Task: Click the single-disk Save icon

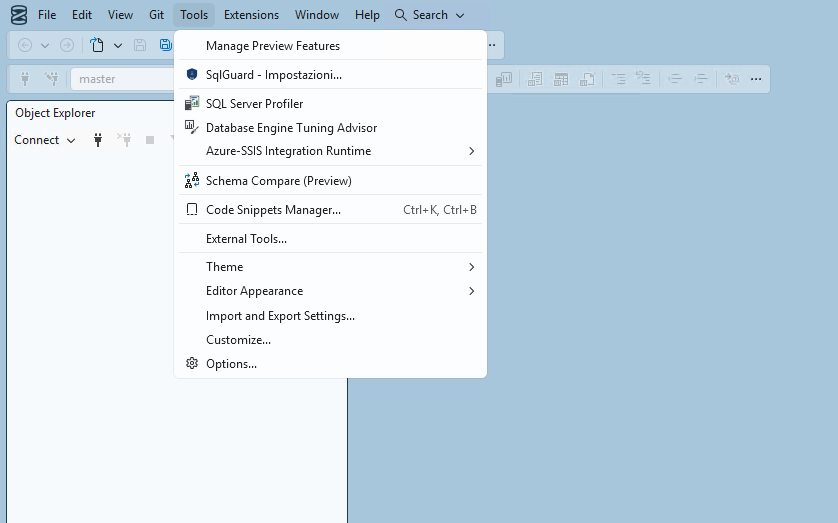Action: [140, 45]
